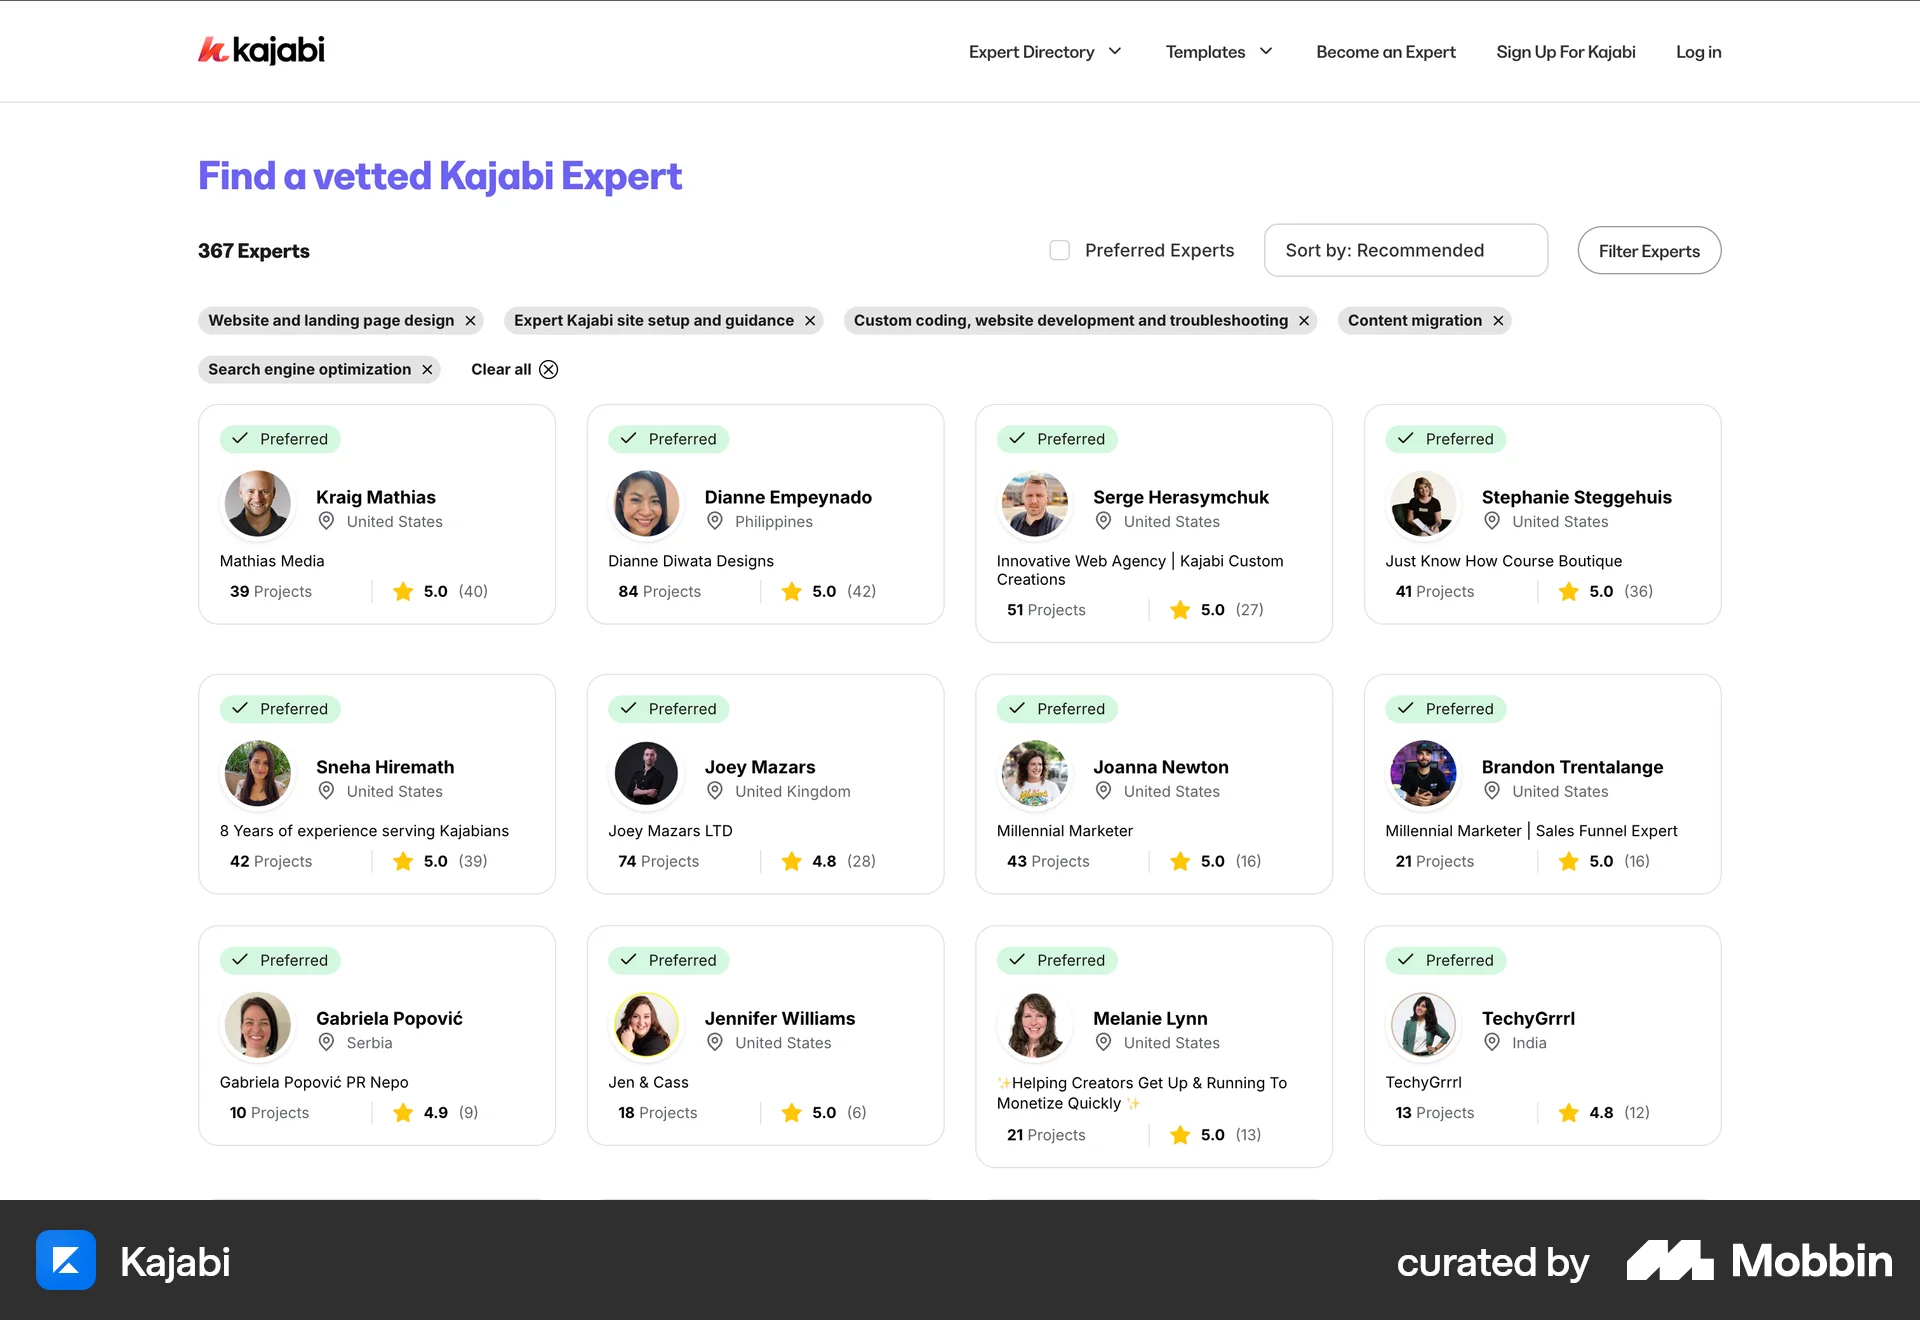Remove the Content migration filter tag
Screen dimensions: 1920x1320
(1498, 321)
